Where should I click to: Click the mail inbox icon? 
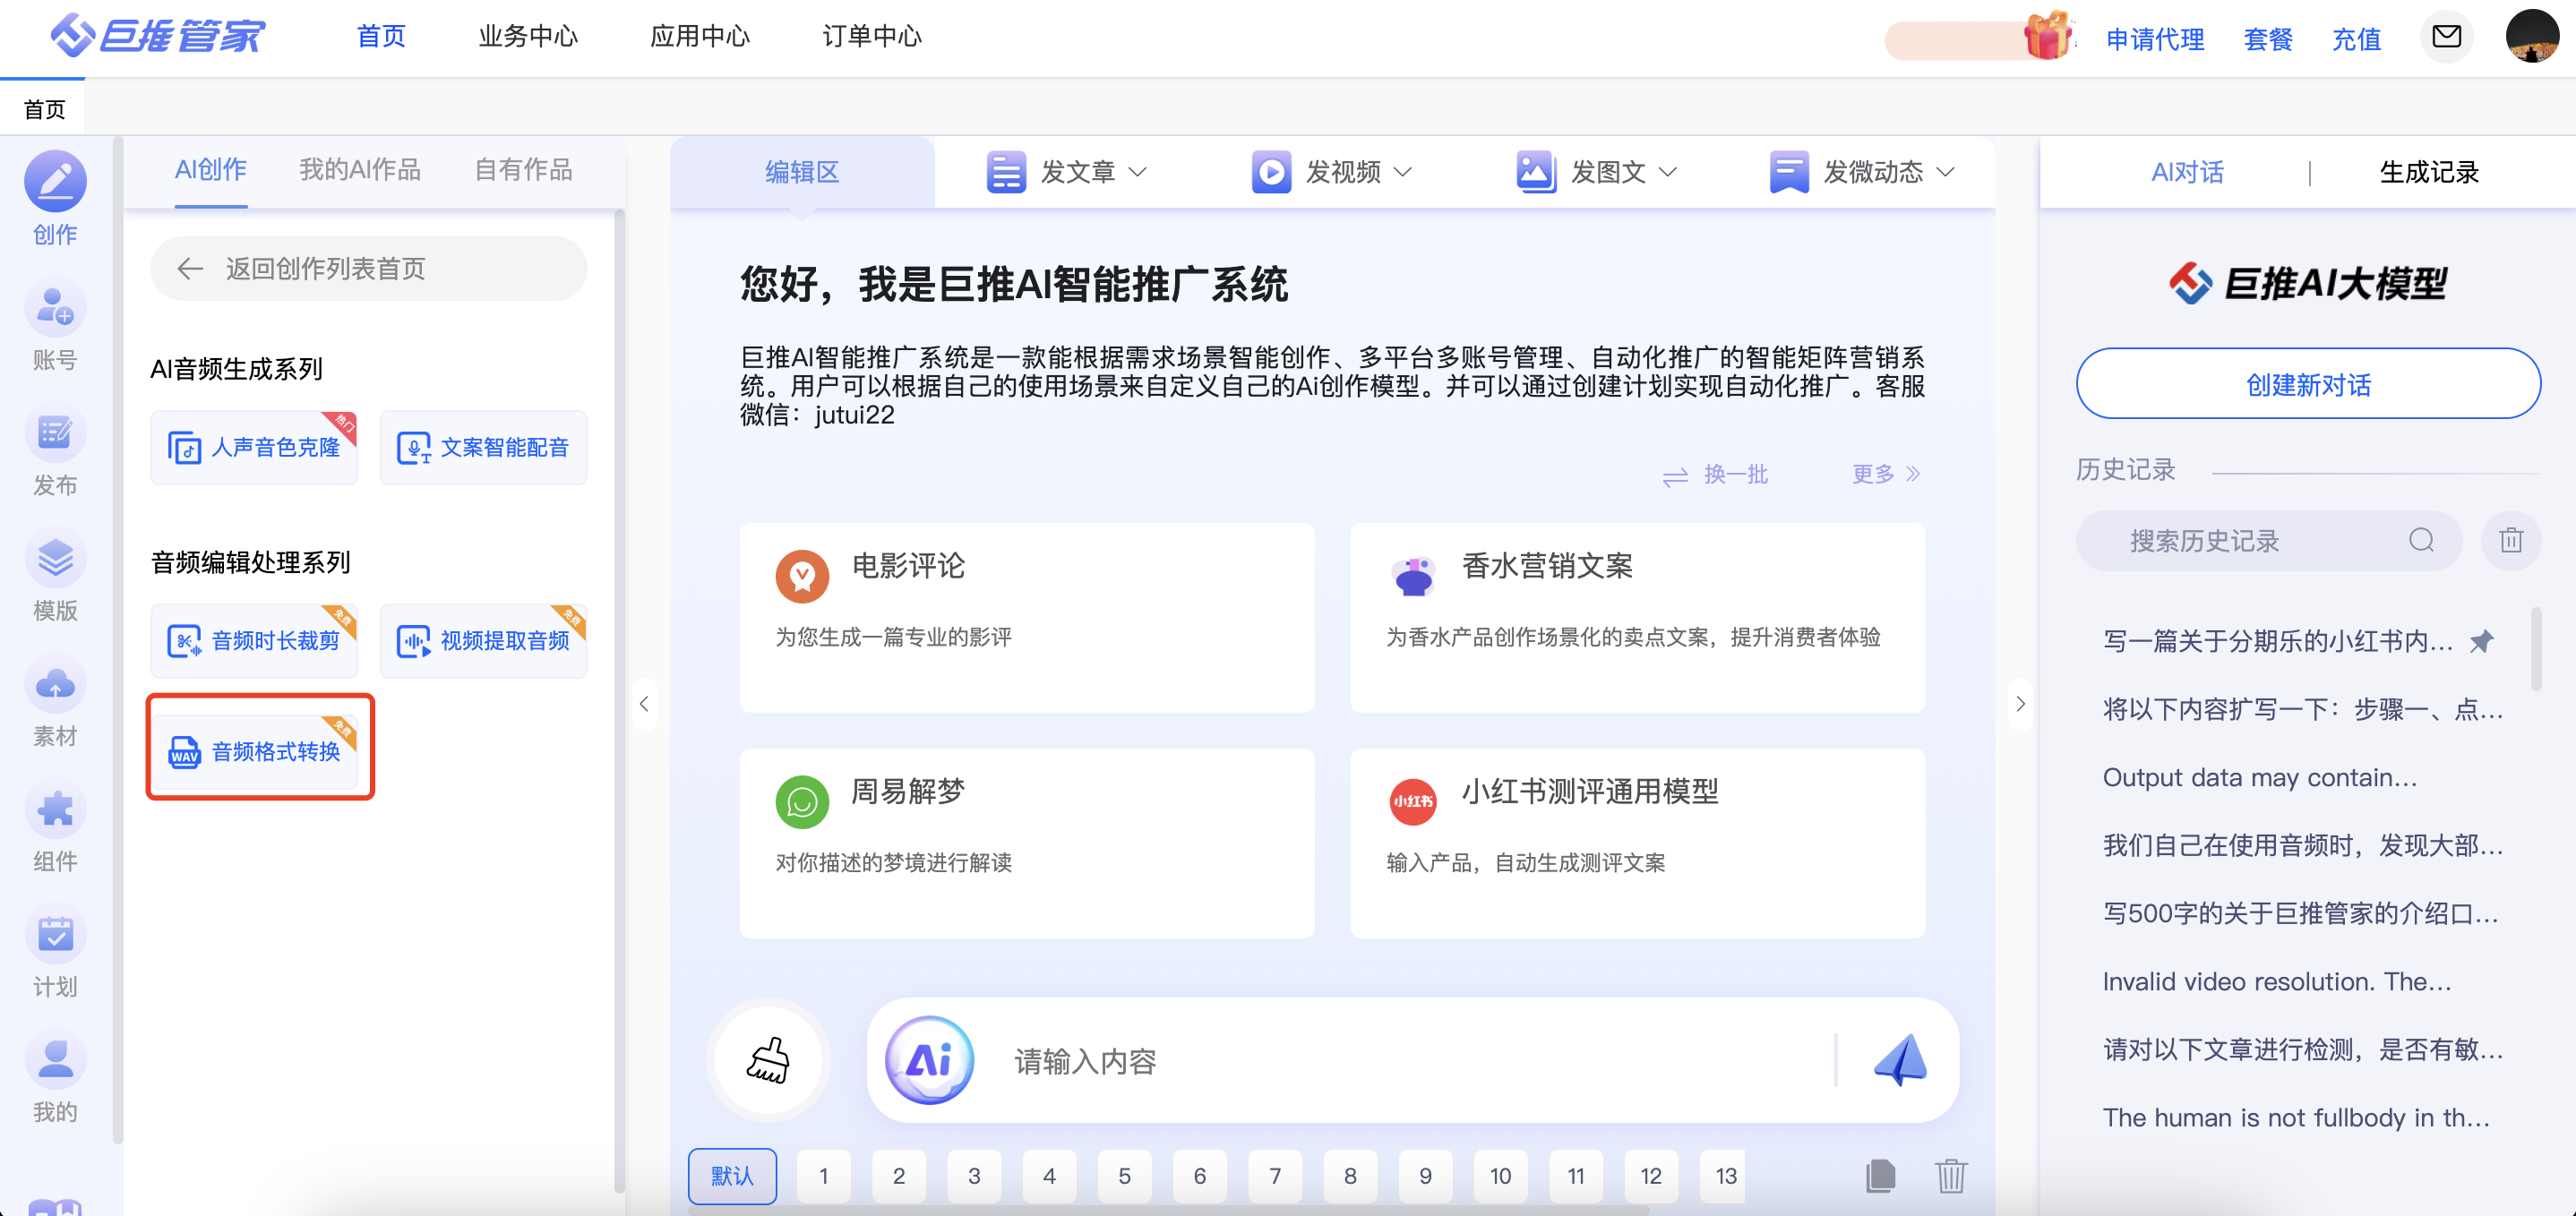(2446, 37)
